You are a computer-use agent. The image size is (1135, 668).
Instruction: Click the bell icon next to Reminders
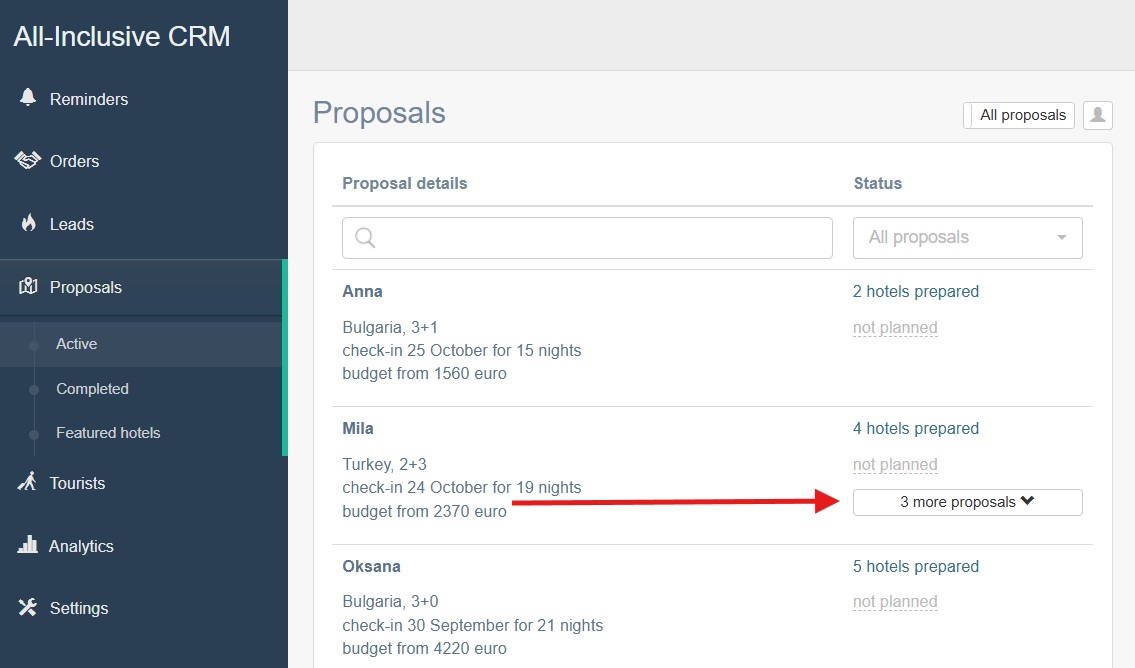point(27,98)
